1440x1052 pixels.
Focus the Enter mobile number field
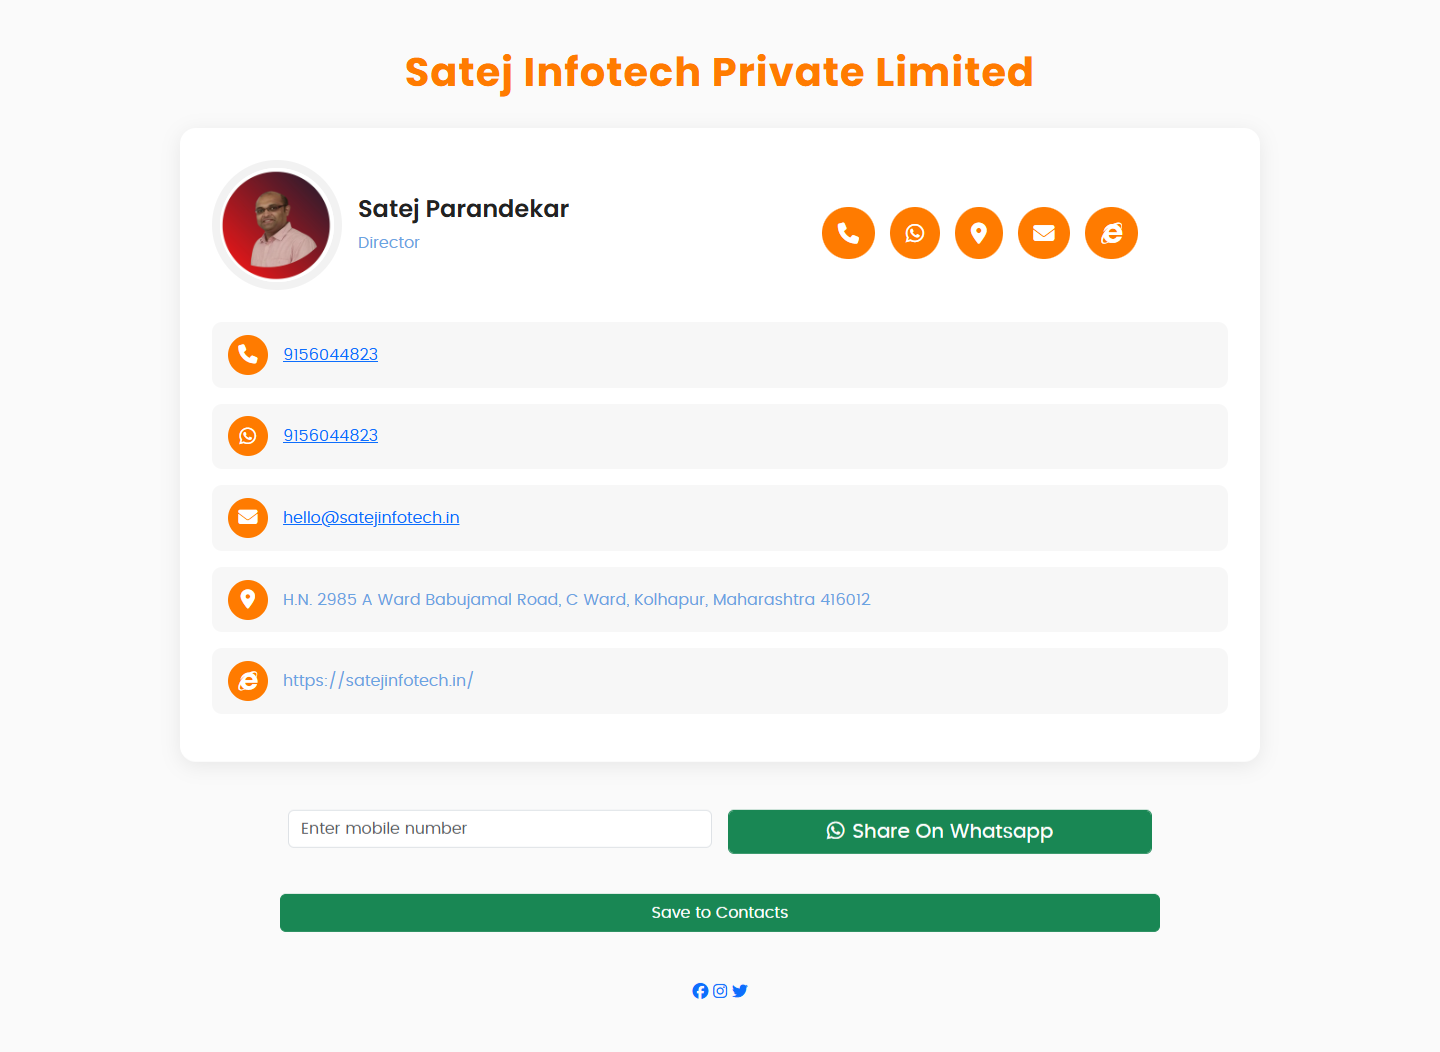pos(500,829)
